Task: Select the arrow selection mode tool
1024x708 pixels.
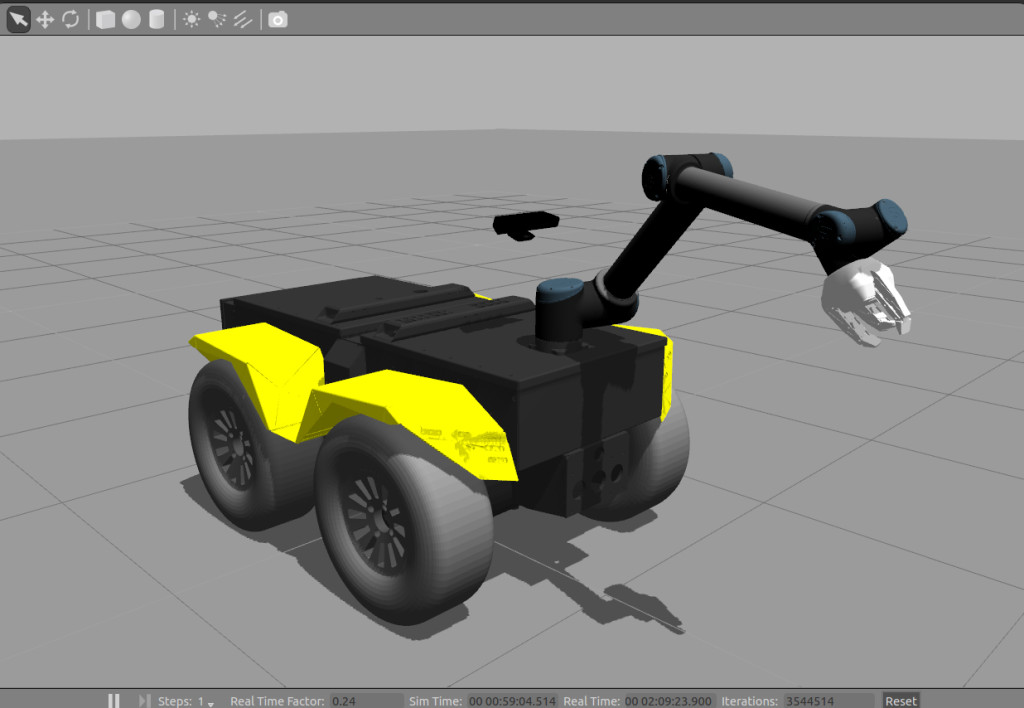Action: pyautogui.click(x=18, y=19)
